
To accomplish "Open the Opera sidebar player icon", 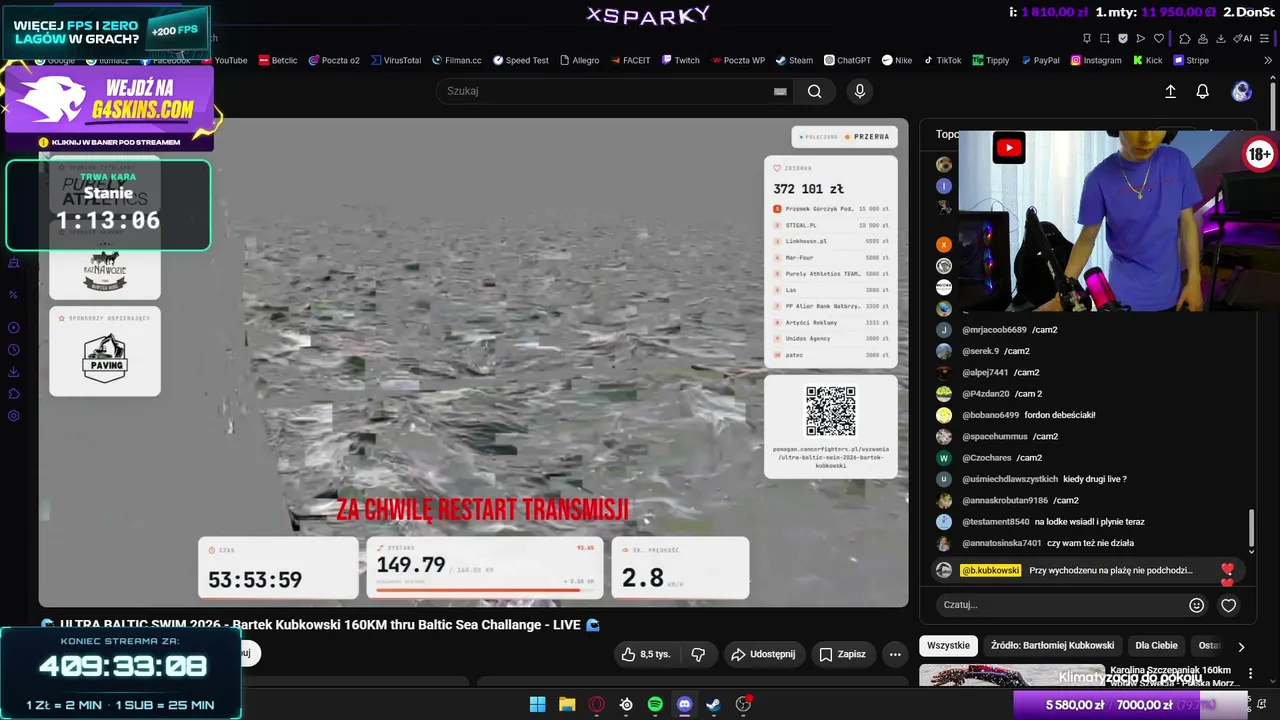I will (x=14, y=328).
